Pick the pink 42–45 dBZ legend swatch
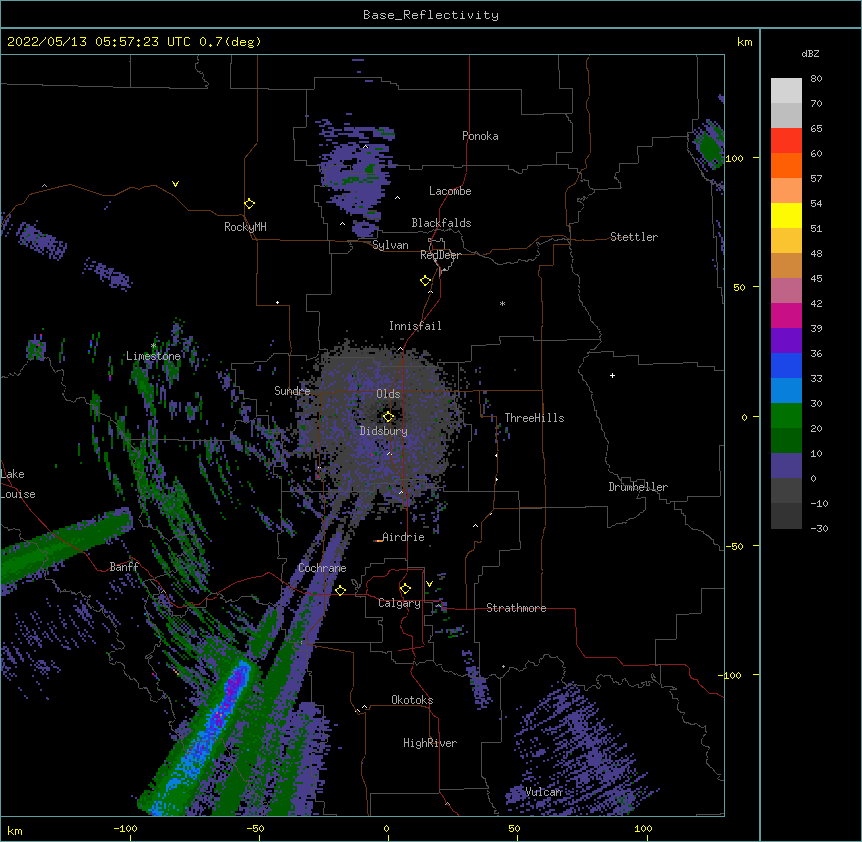This screenshot has width=862, height=842. (x=786, y=291)
